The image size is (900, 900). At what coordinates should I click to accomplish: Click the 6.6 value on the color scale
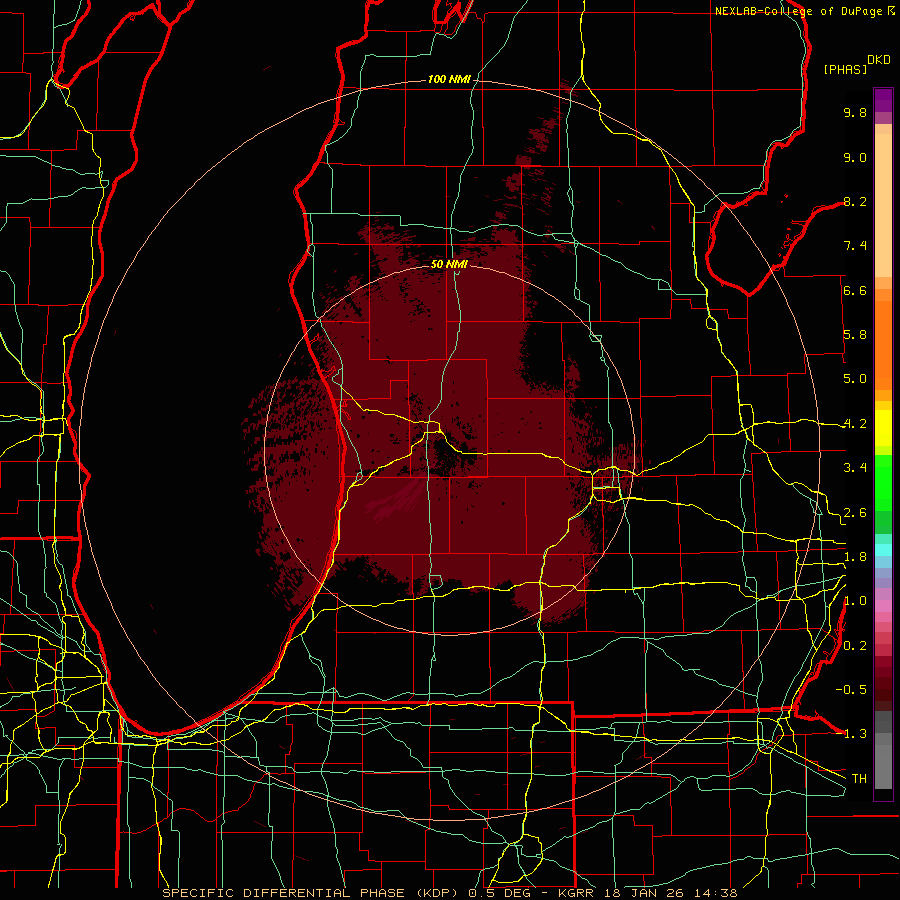pyautogui.click(x=855, y=290)
